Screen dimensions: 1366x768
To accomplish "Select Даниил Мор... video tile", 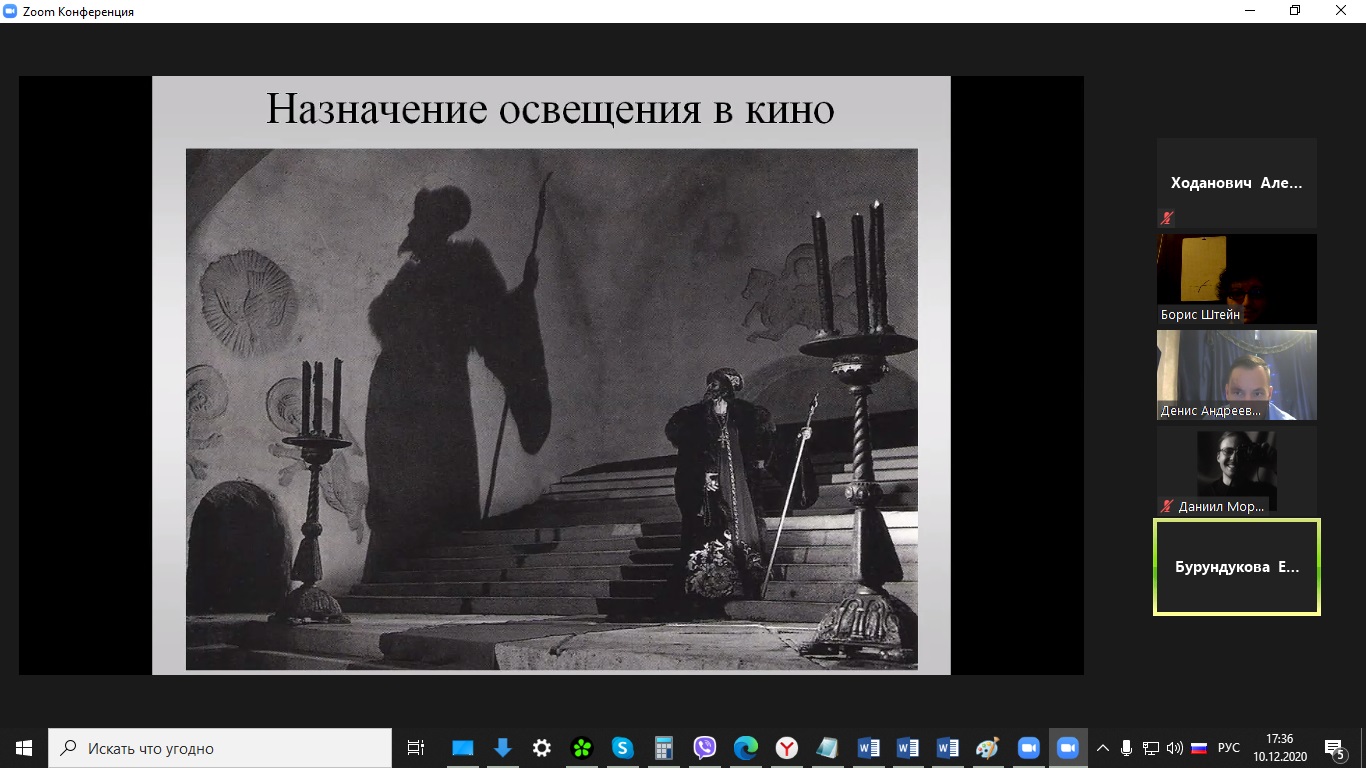I will (x=1237, y=471).
